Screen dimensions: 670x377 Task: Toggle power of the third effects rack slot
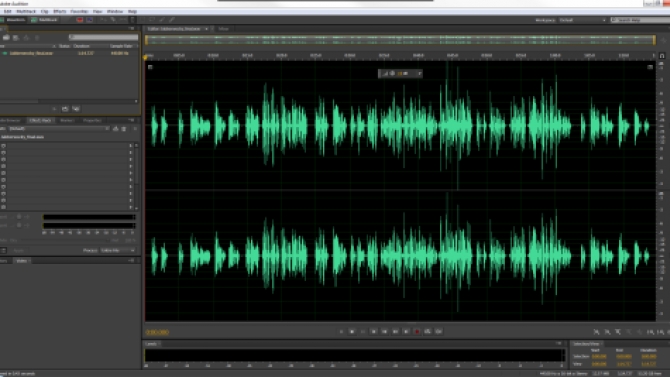(x=3, y=159)
